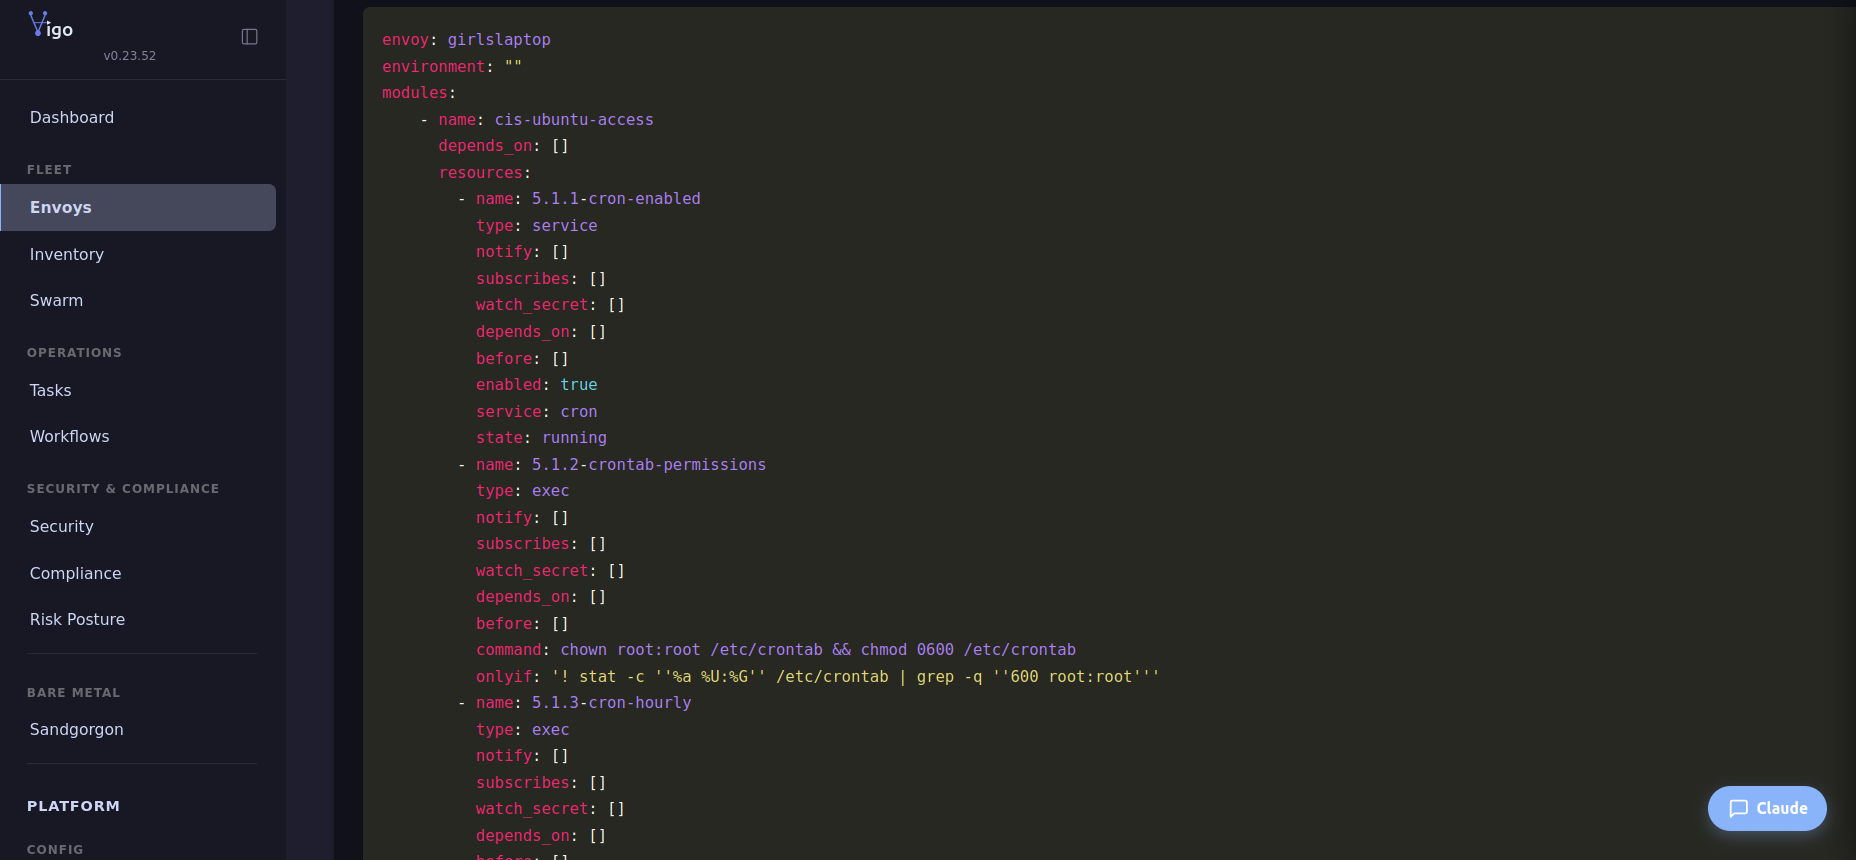Image resolution: width=1856 pixels, height=860 pixels.
Task: Click the 'service: cron' line
Action: [x=537, y=412]
